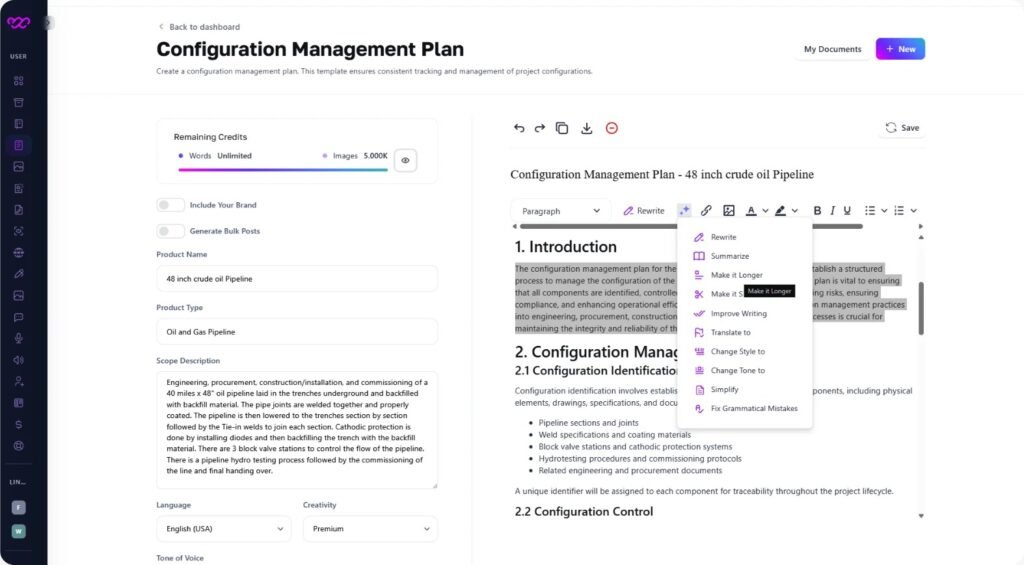This screenshot has width=1024, height=565.
Task: Open the Creativity Premium dropdown
Action: click(370, 529)
